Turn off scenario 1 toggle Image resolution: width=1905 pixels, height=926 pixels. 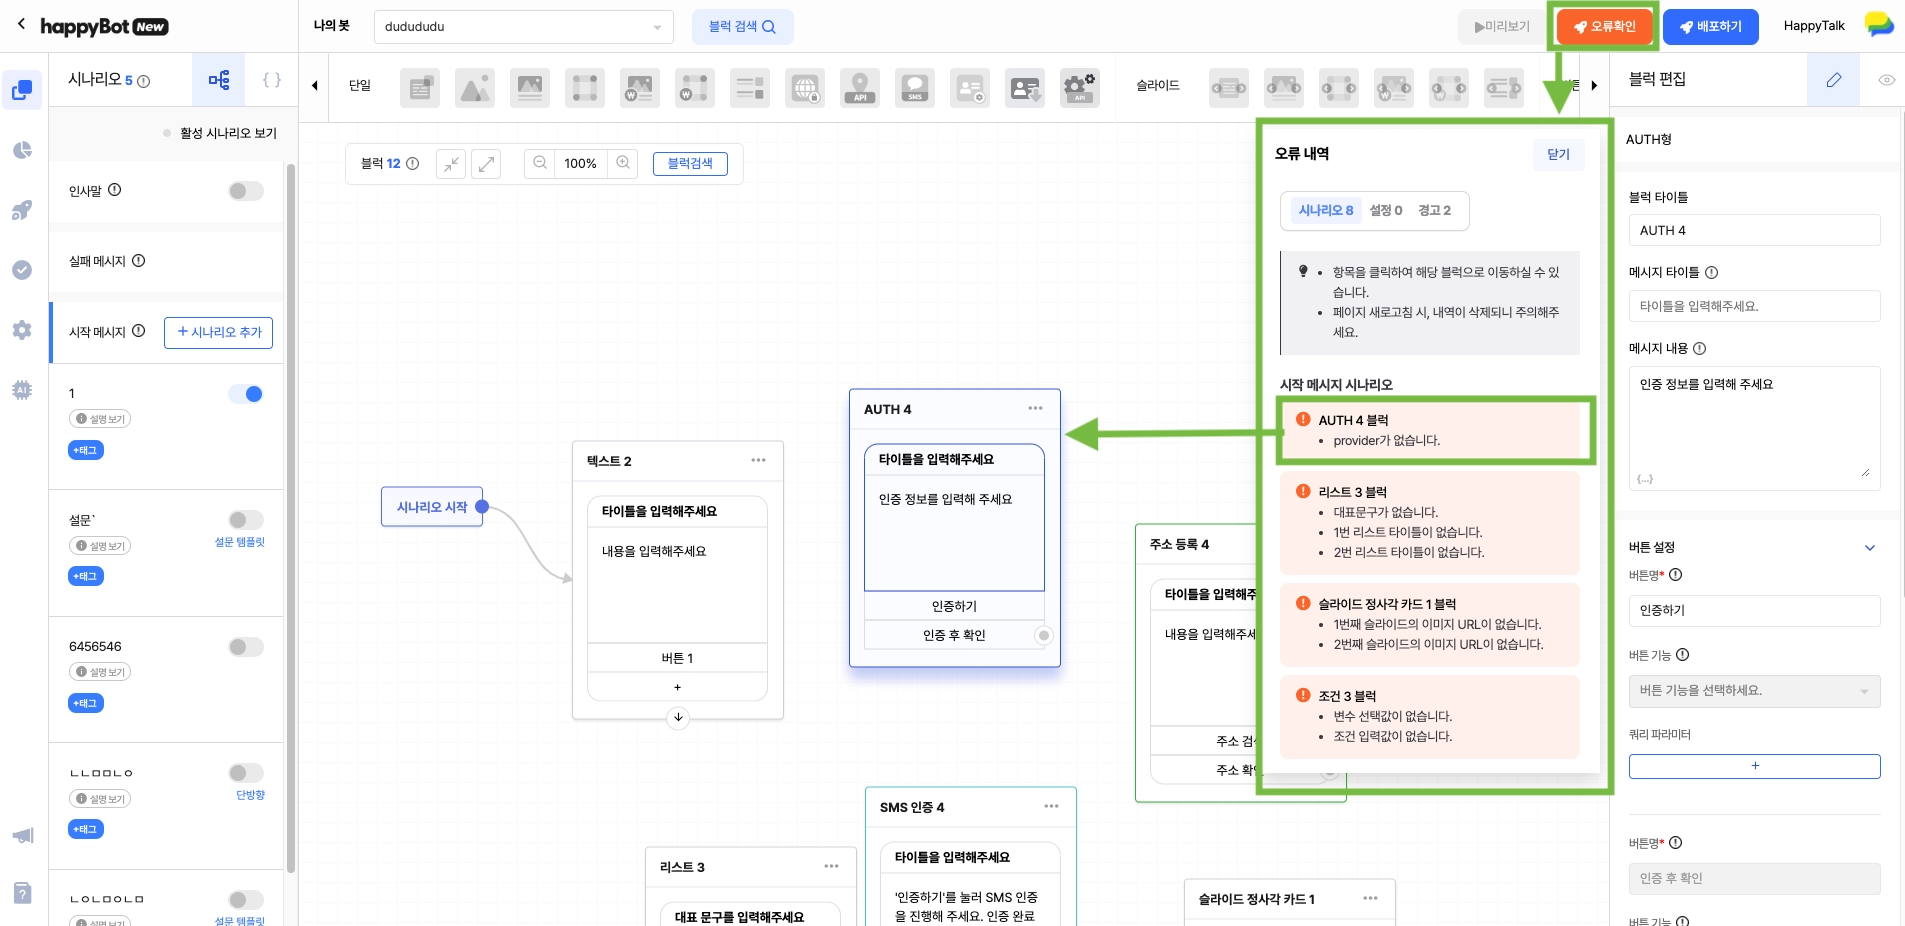pyautogui.click(x=246, y=394)
